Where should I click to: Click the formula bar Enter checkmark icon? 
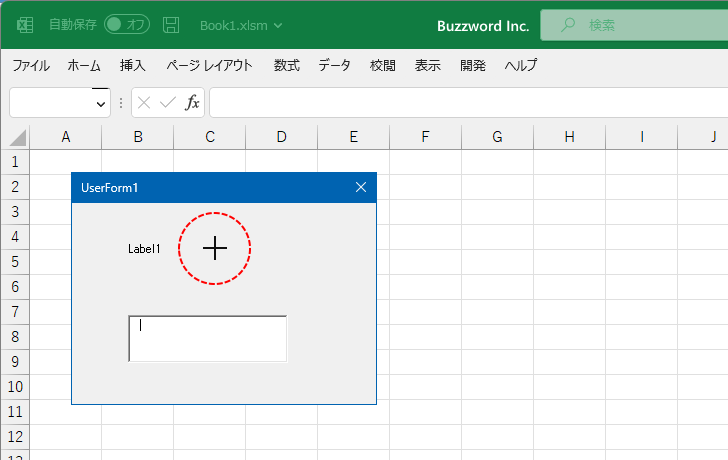pyautogui.click(x=168, y=103)
